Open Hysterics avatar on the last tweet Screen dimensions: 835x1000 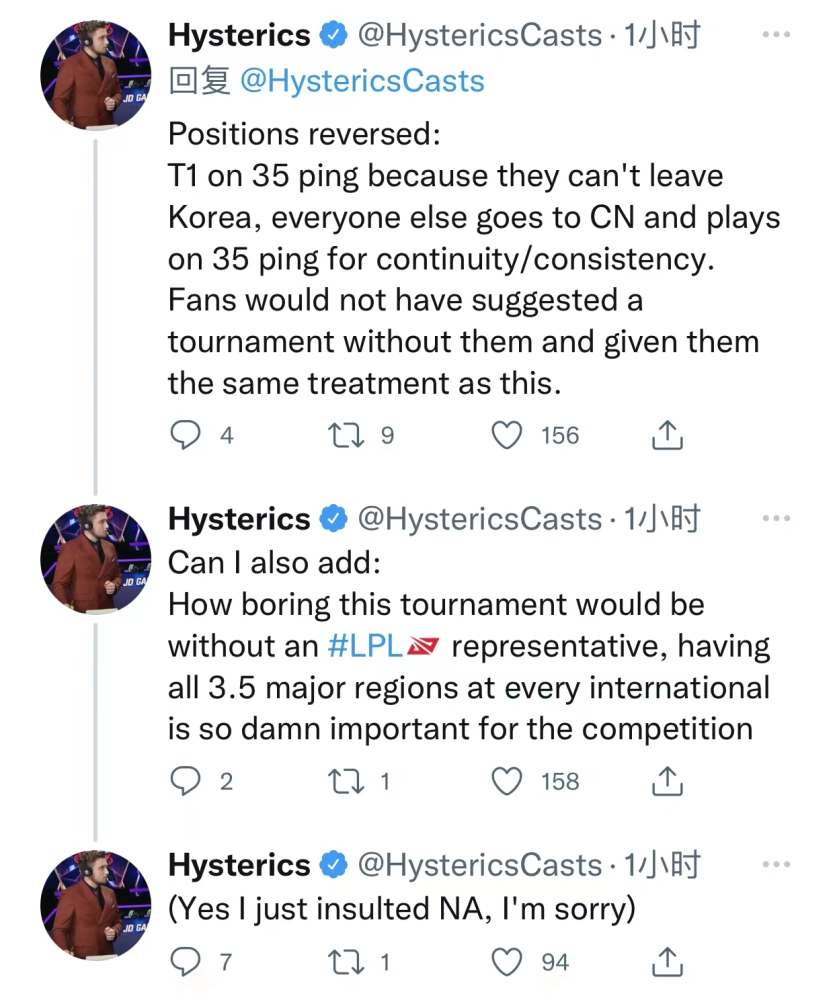click(x=95, y=905)
